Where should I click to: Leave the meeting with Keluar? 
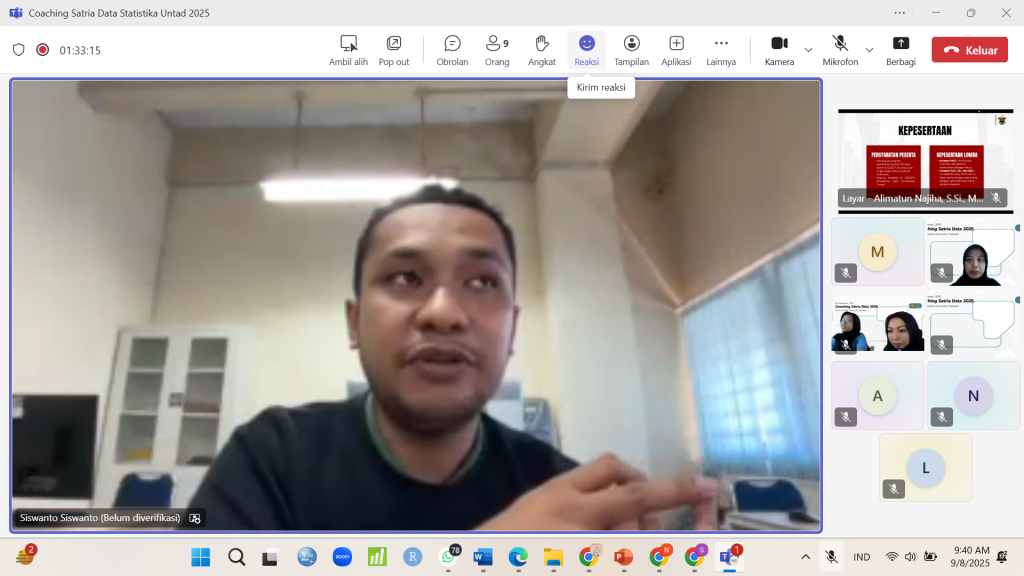pos(969,50)
